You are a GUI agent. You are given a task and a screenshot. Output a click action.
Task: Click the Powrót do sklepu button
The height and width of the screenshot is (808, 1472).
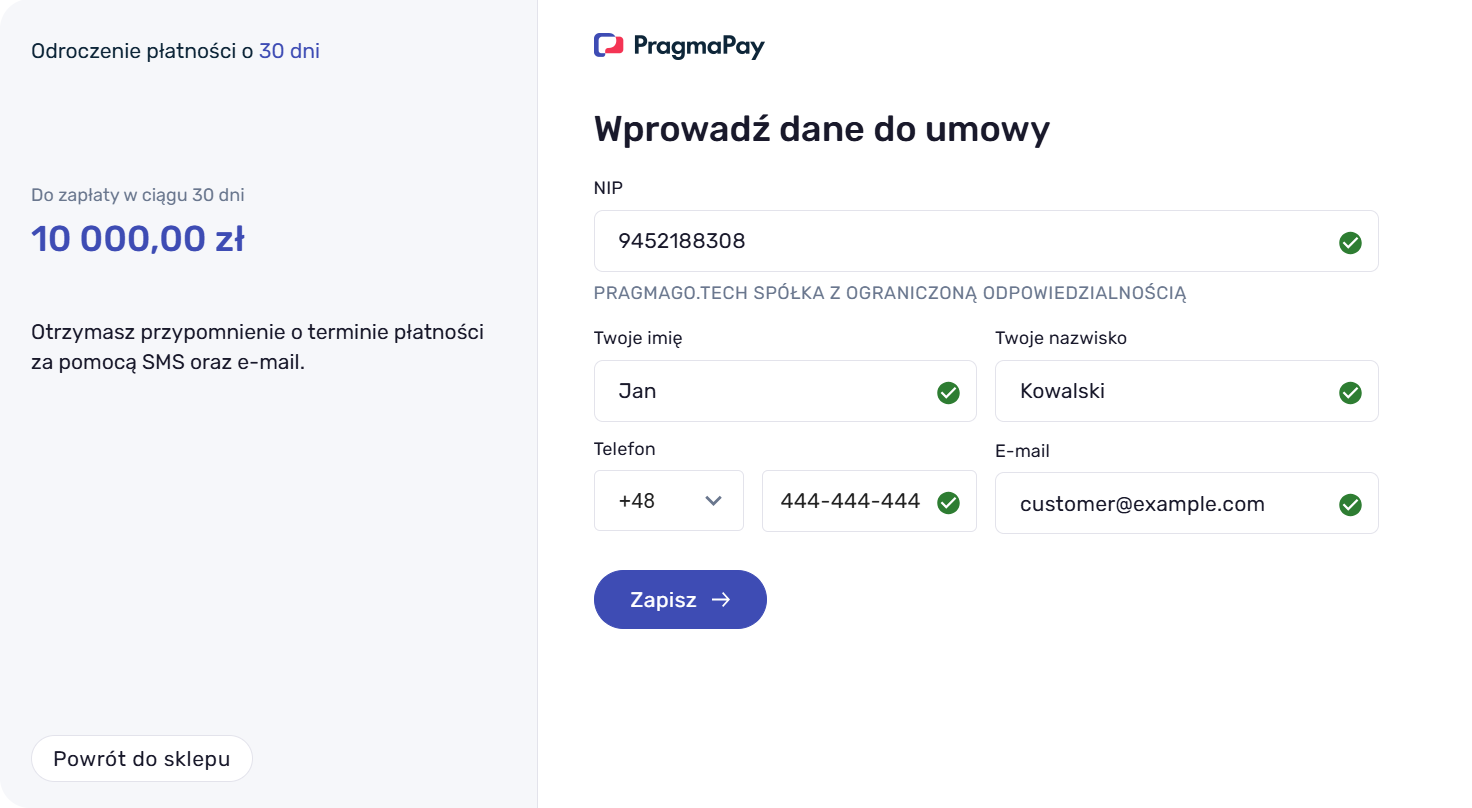tap(142, 759)
